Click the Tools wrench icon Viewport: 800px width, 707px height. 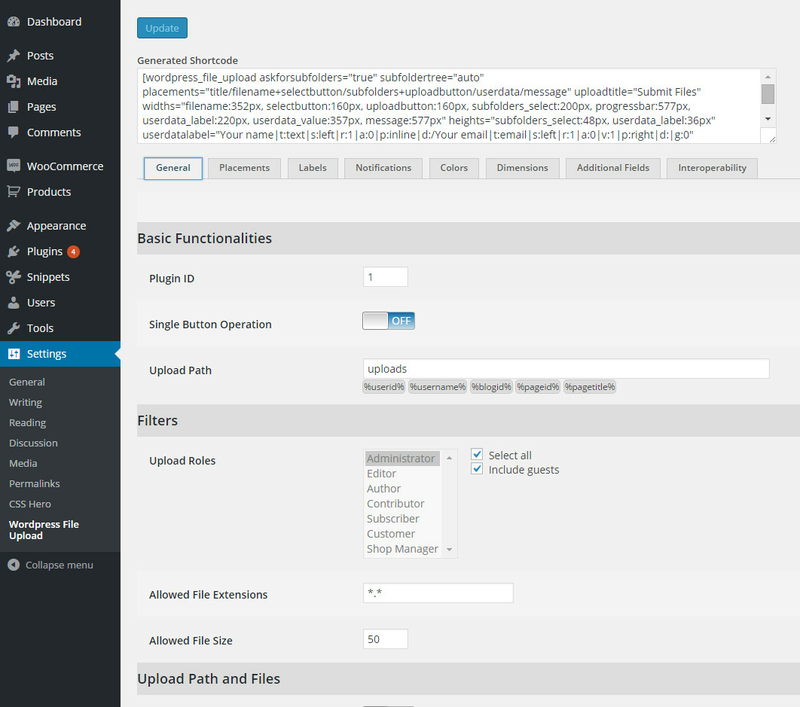click(x=14, y=328)
